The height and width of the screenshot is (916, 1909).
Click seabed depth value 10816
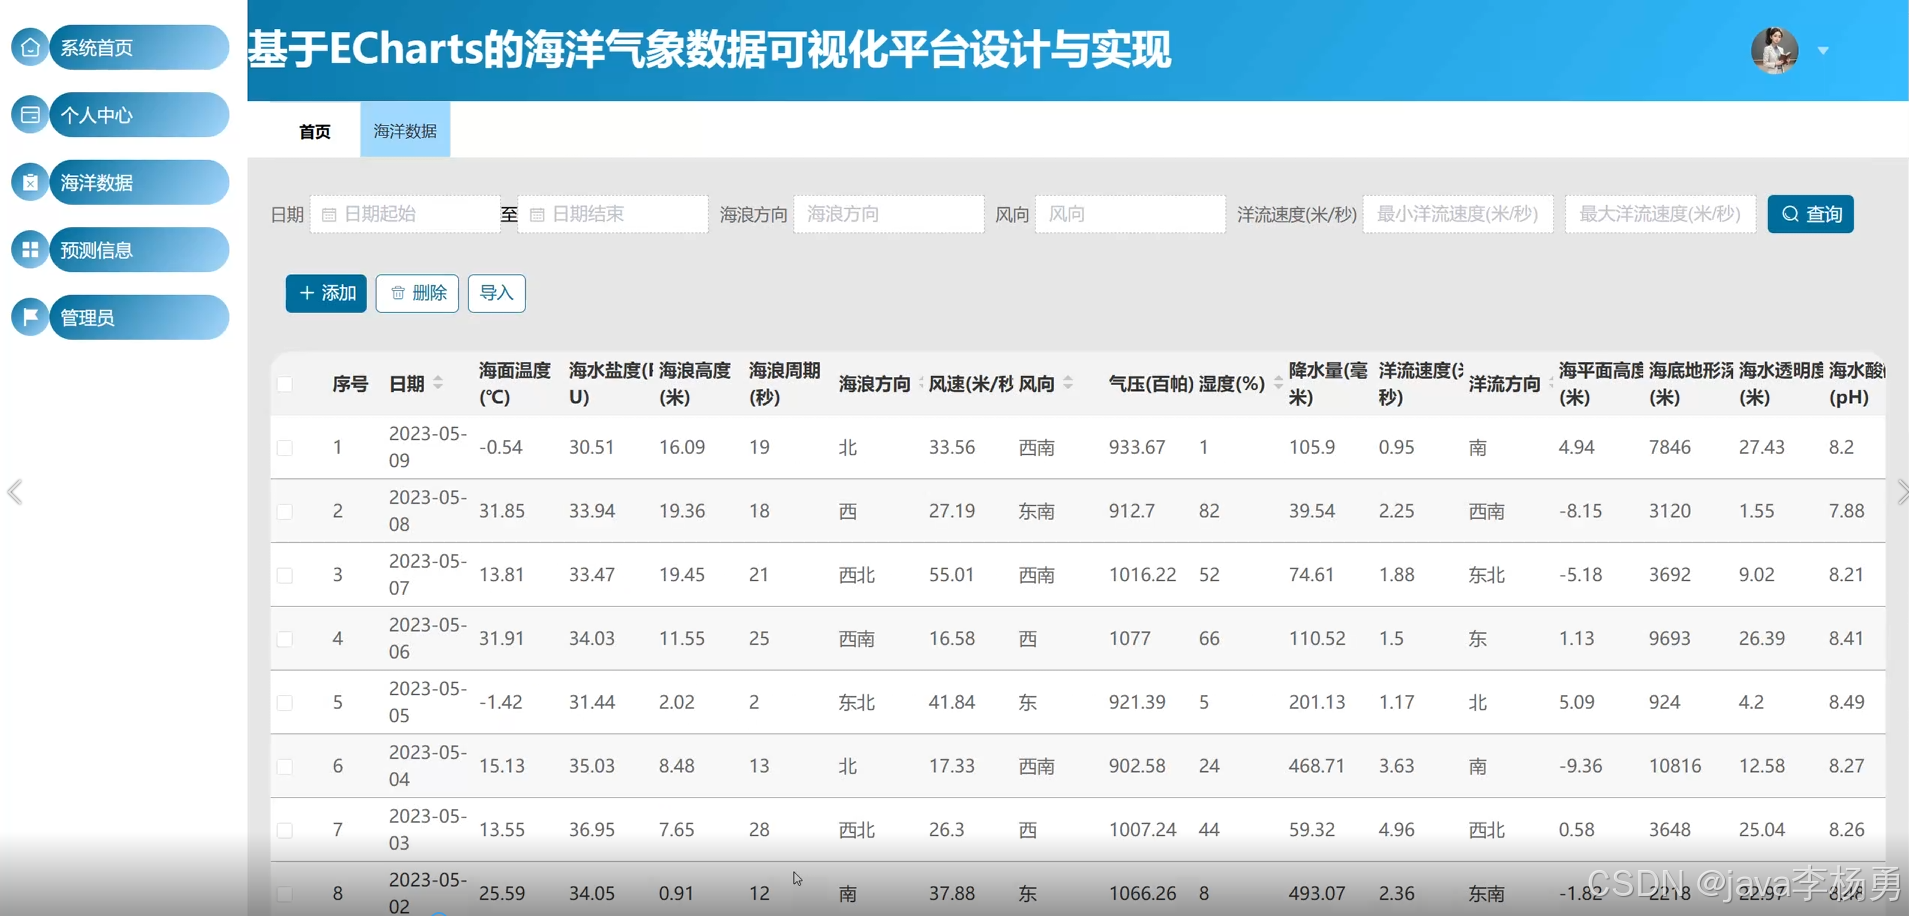pos(1675,766)
